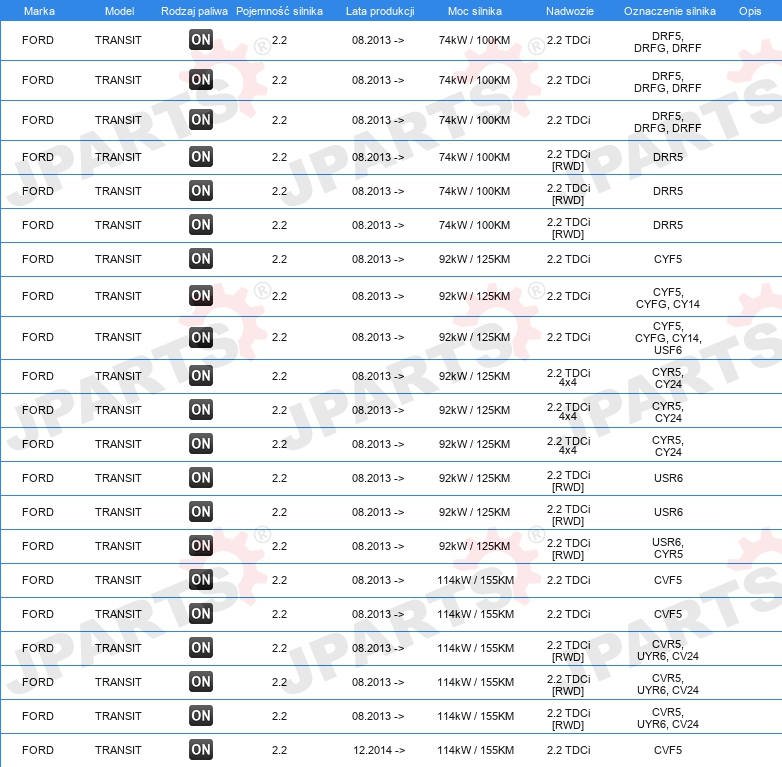The height and width of the screenshot is (767, 782).
Task: Click '92kW / 125KM' in the CYF5-only row
Action: [474, 259]
